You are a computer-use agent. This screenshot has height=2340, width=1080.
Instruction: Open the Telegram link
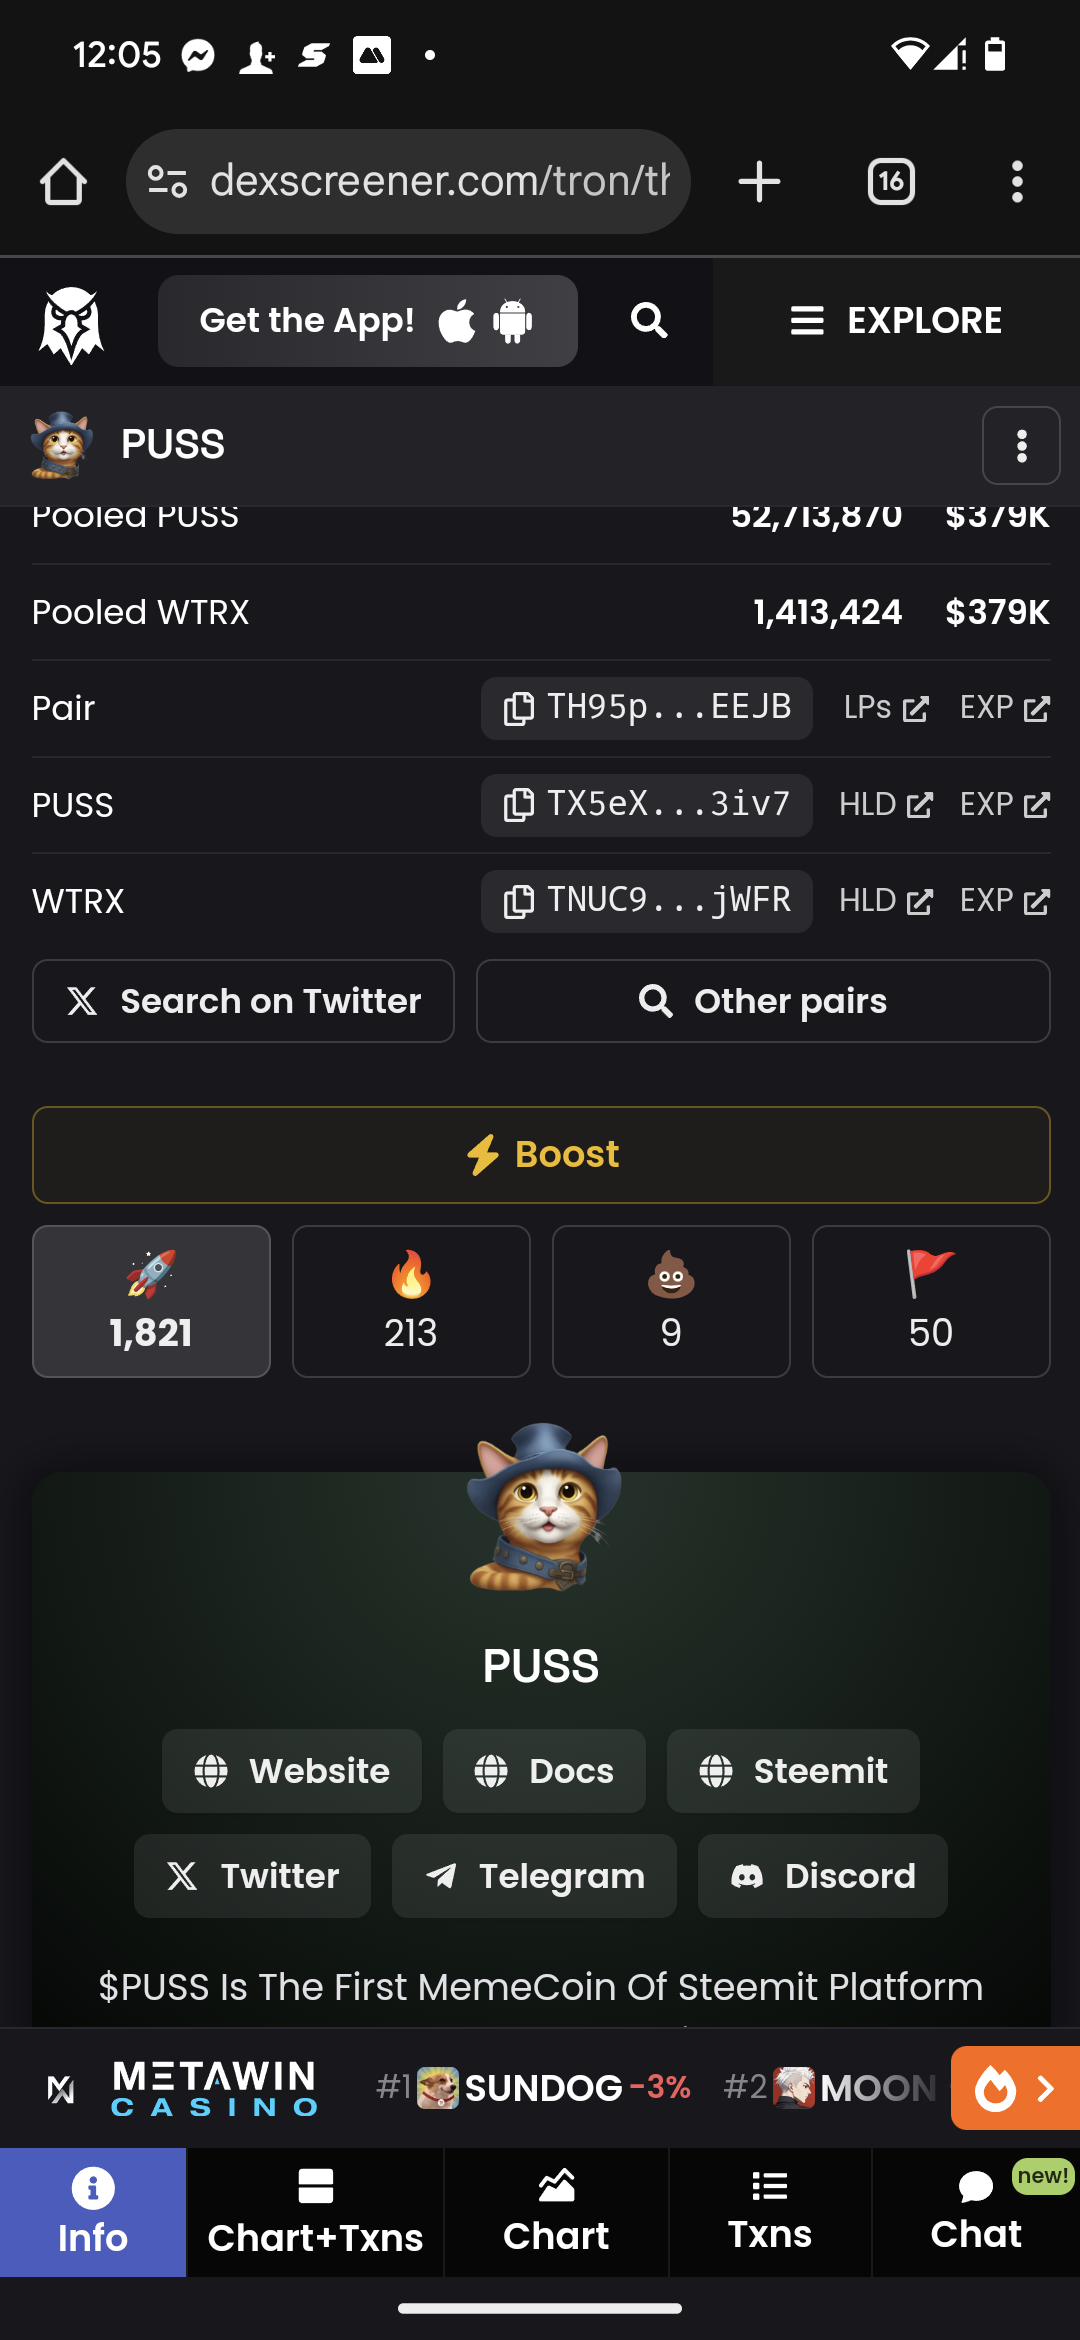coord(534,1876)
